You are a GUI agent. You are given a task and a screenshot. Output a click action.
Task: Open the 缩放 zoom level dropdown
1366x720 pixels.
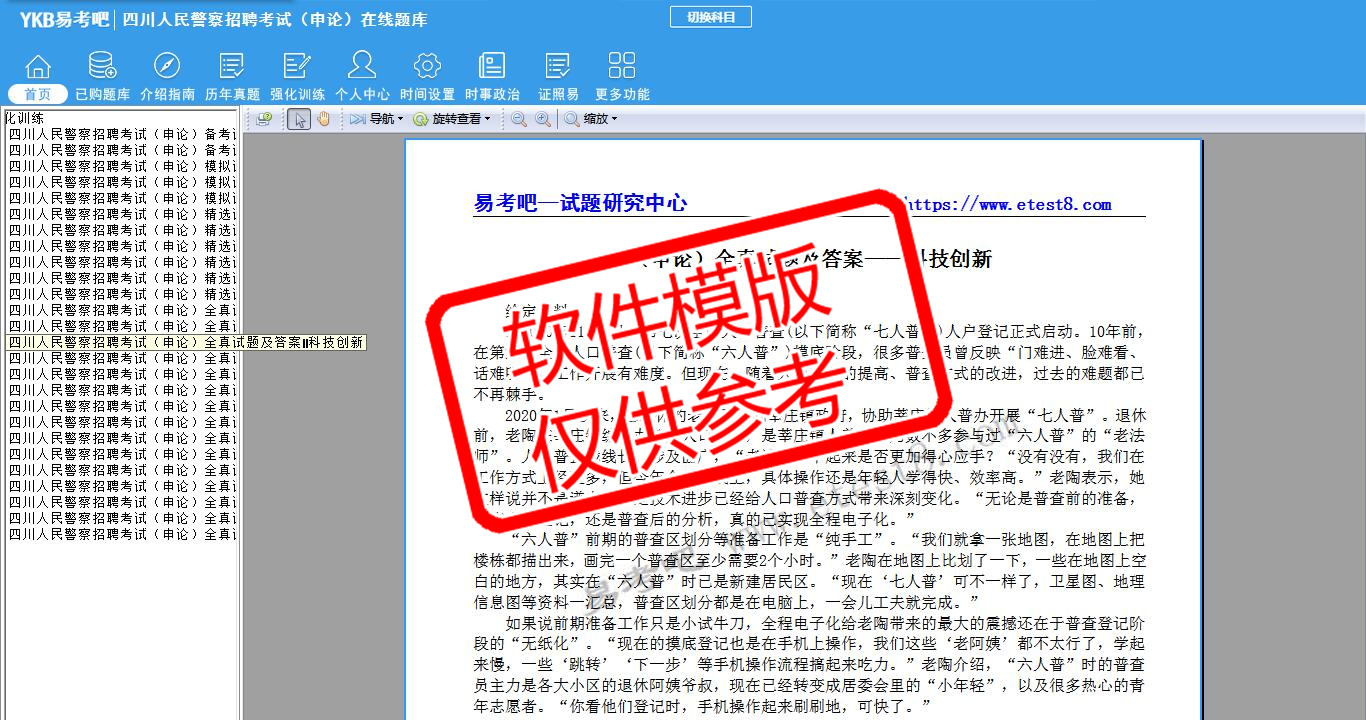(590, 119)
